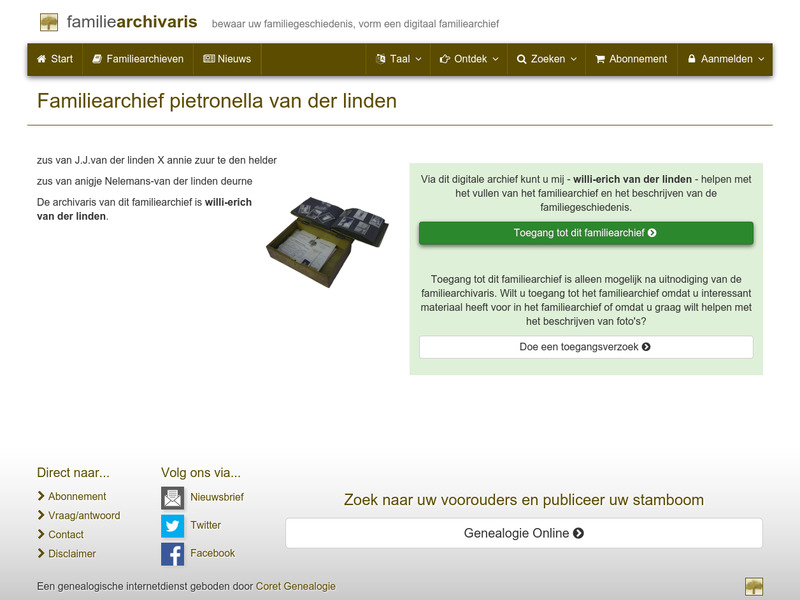Click the padlock icon next to Aanmelden

tap(691, 59)
